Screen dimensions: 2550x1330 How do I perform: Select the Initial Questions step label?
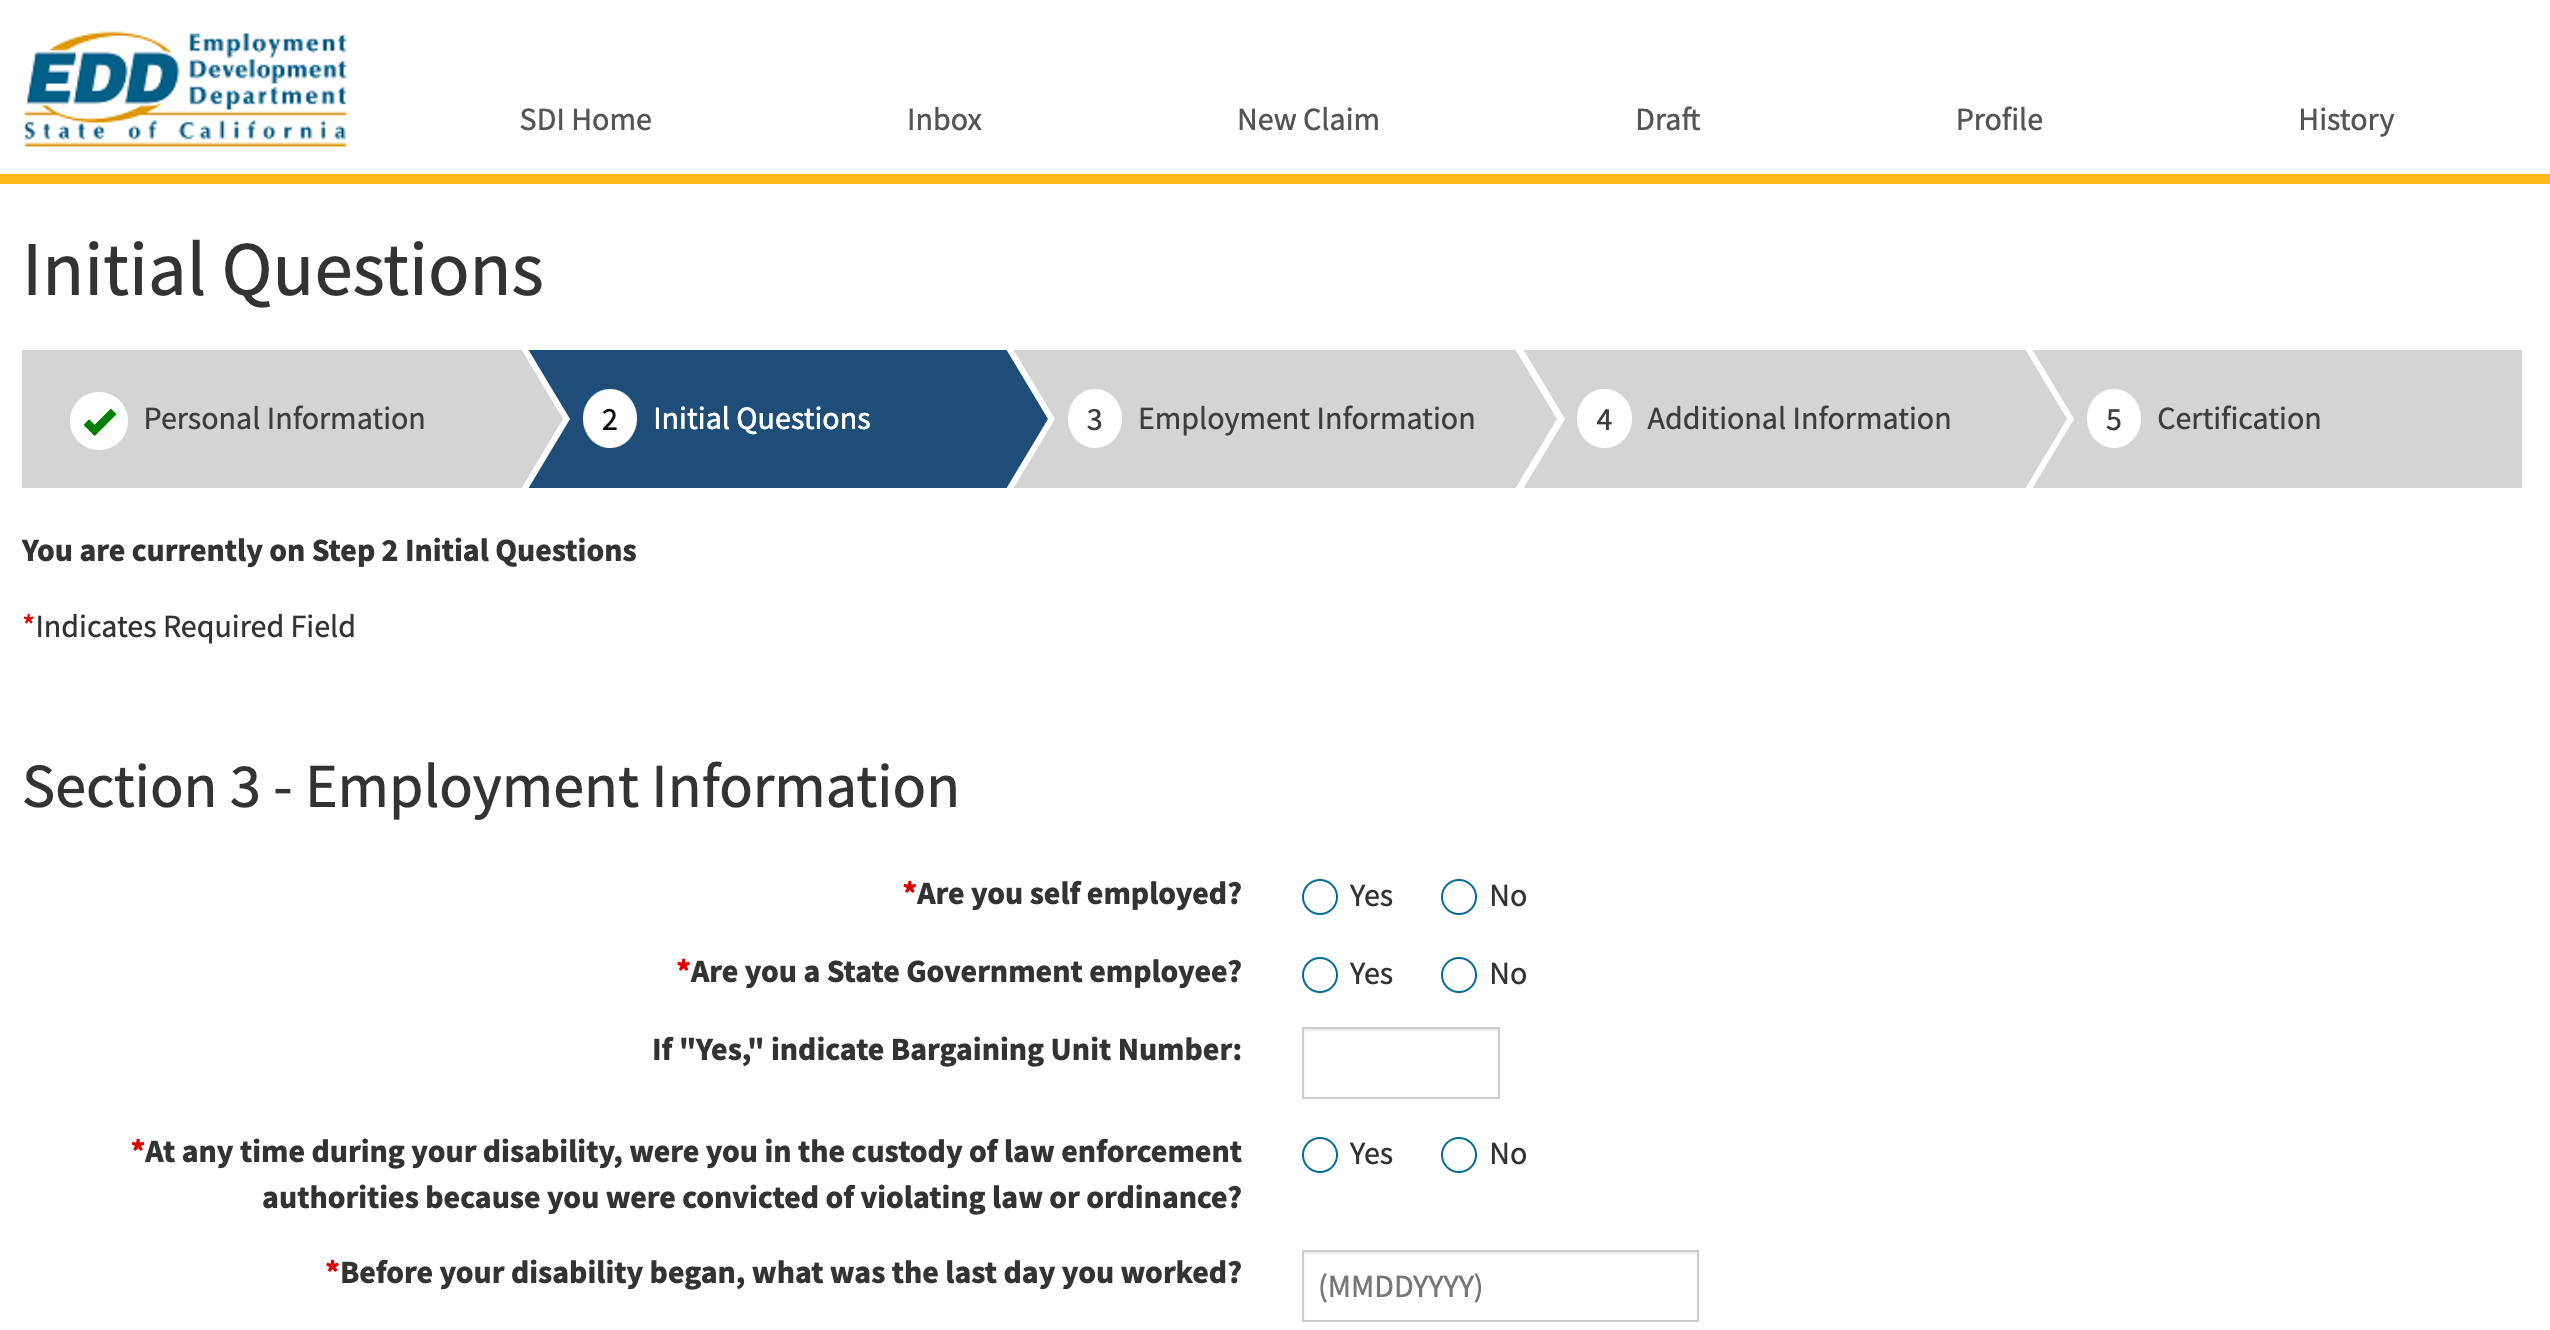(761, 419)
